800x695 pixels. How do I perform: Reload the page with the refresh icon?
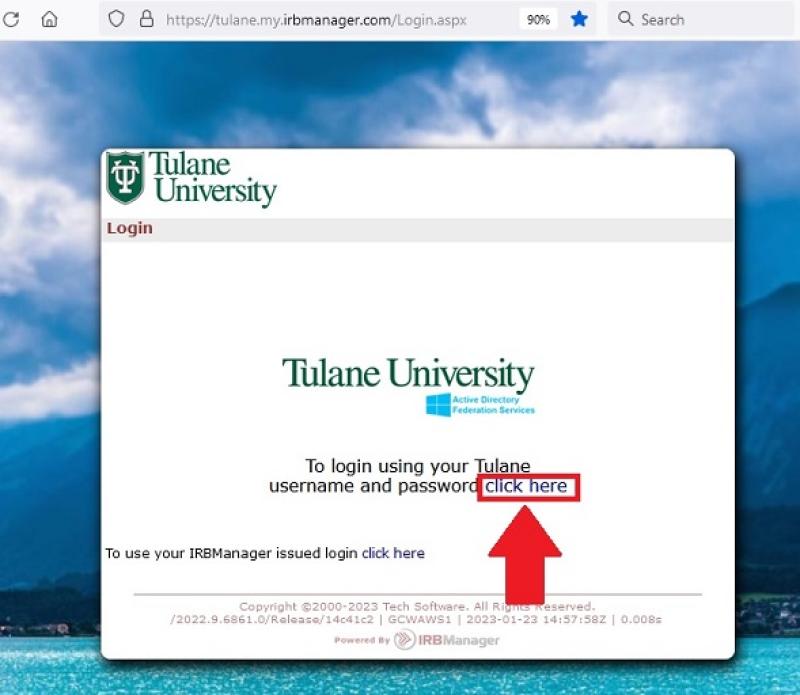11,19
